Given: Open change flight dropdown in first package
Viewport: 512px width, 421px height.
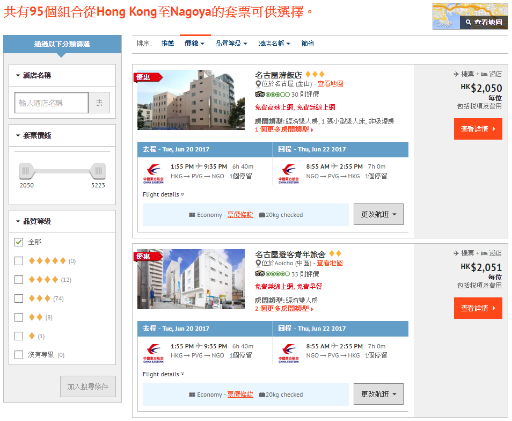Looking at the screenshot, I should tap(379, 214).
